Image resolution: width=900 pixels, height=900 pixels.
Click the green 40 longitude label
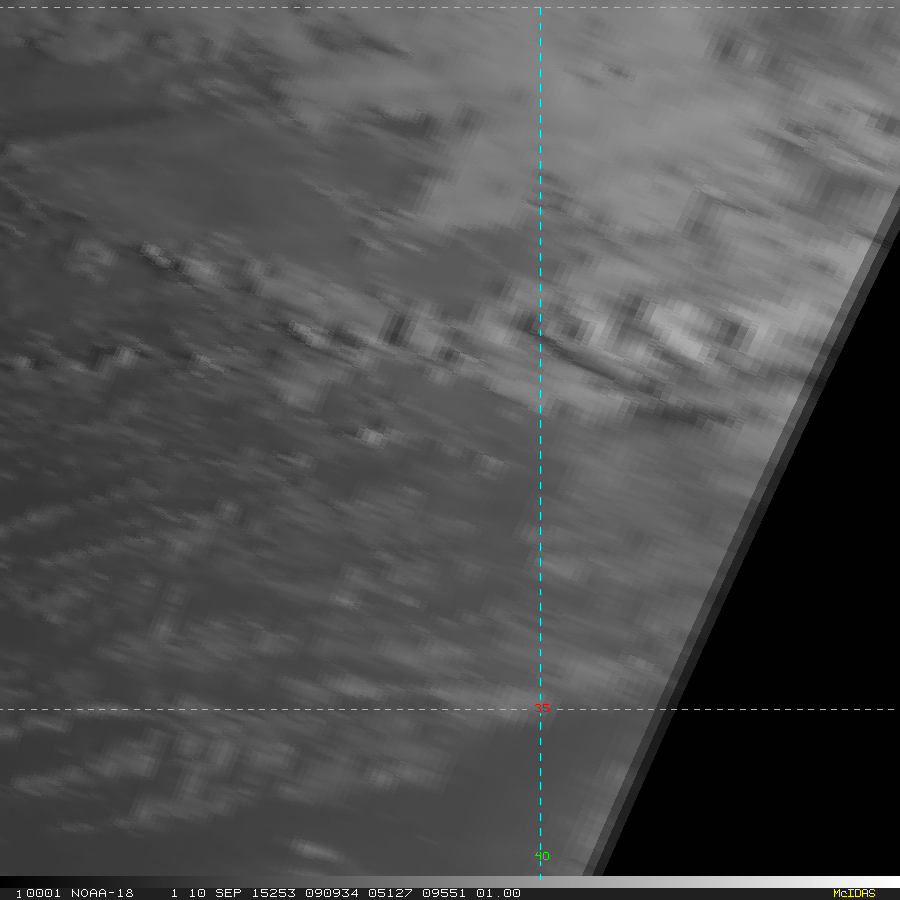[542, 856]
